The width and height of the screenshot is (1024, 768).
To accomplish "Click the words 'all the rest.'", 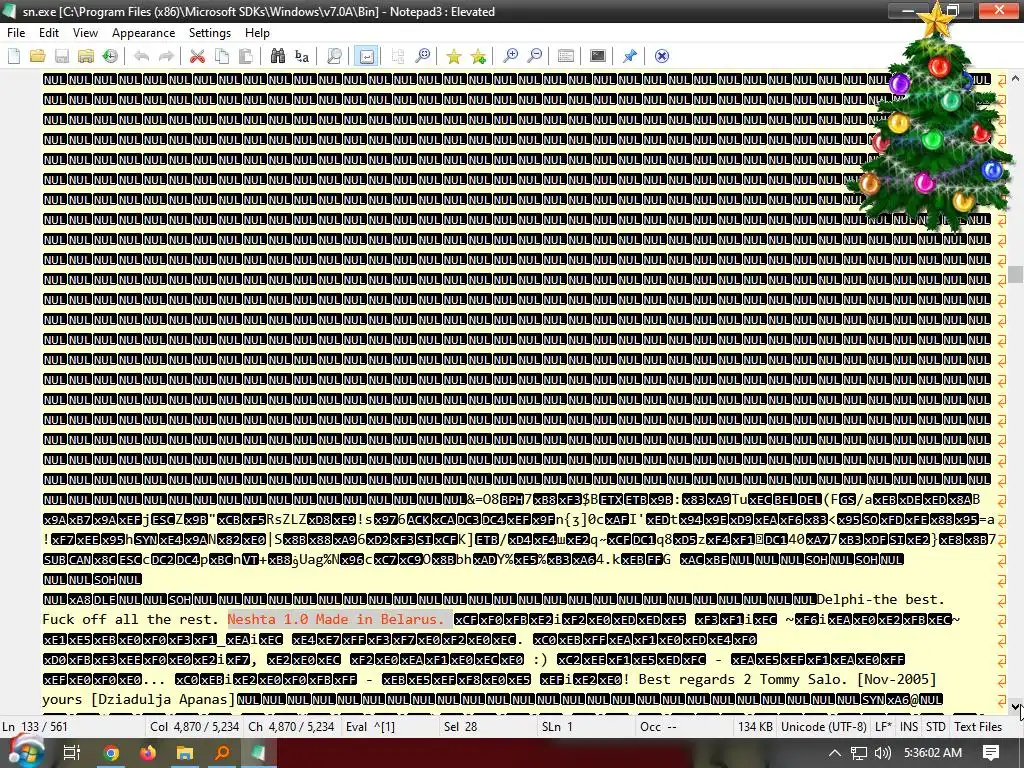I will 166,619.
